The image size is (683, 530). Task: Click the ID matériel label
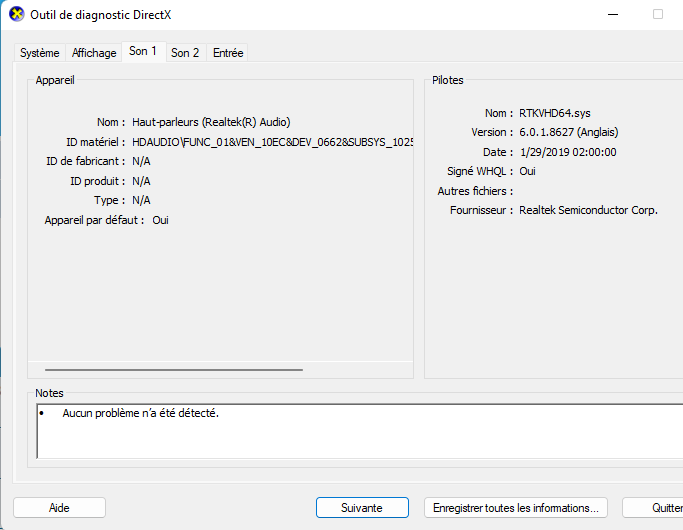point(95,142)
